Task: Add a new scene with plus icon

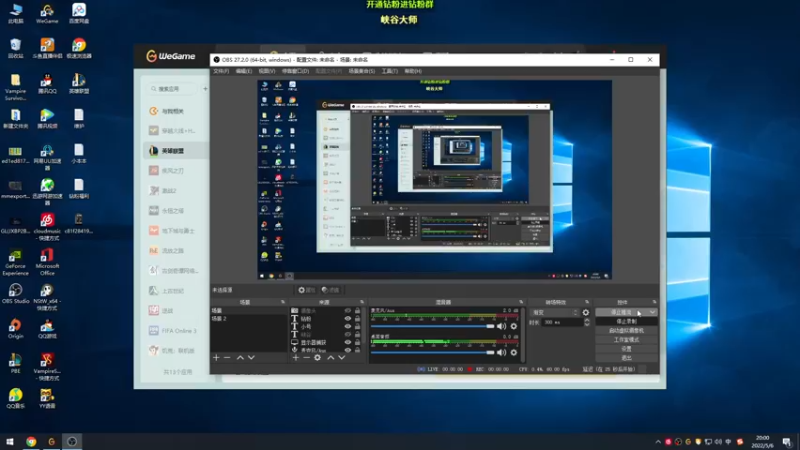Action: 216,358
